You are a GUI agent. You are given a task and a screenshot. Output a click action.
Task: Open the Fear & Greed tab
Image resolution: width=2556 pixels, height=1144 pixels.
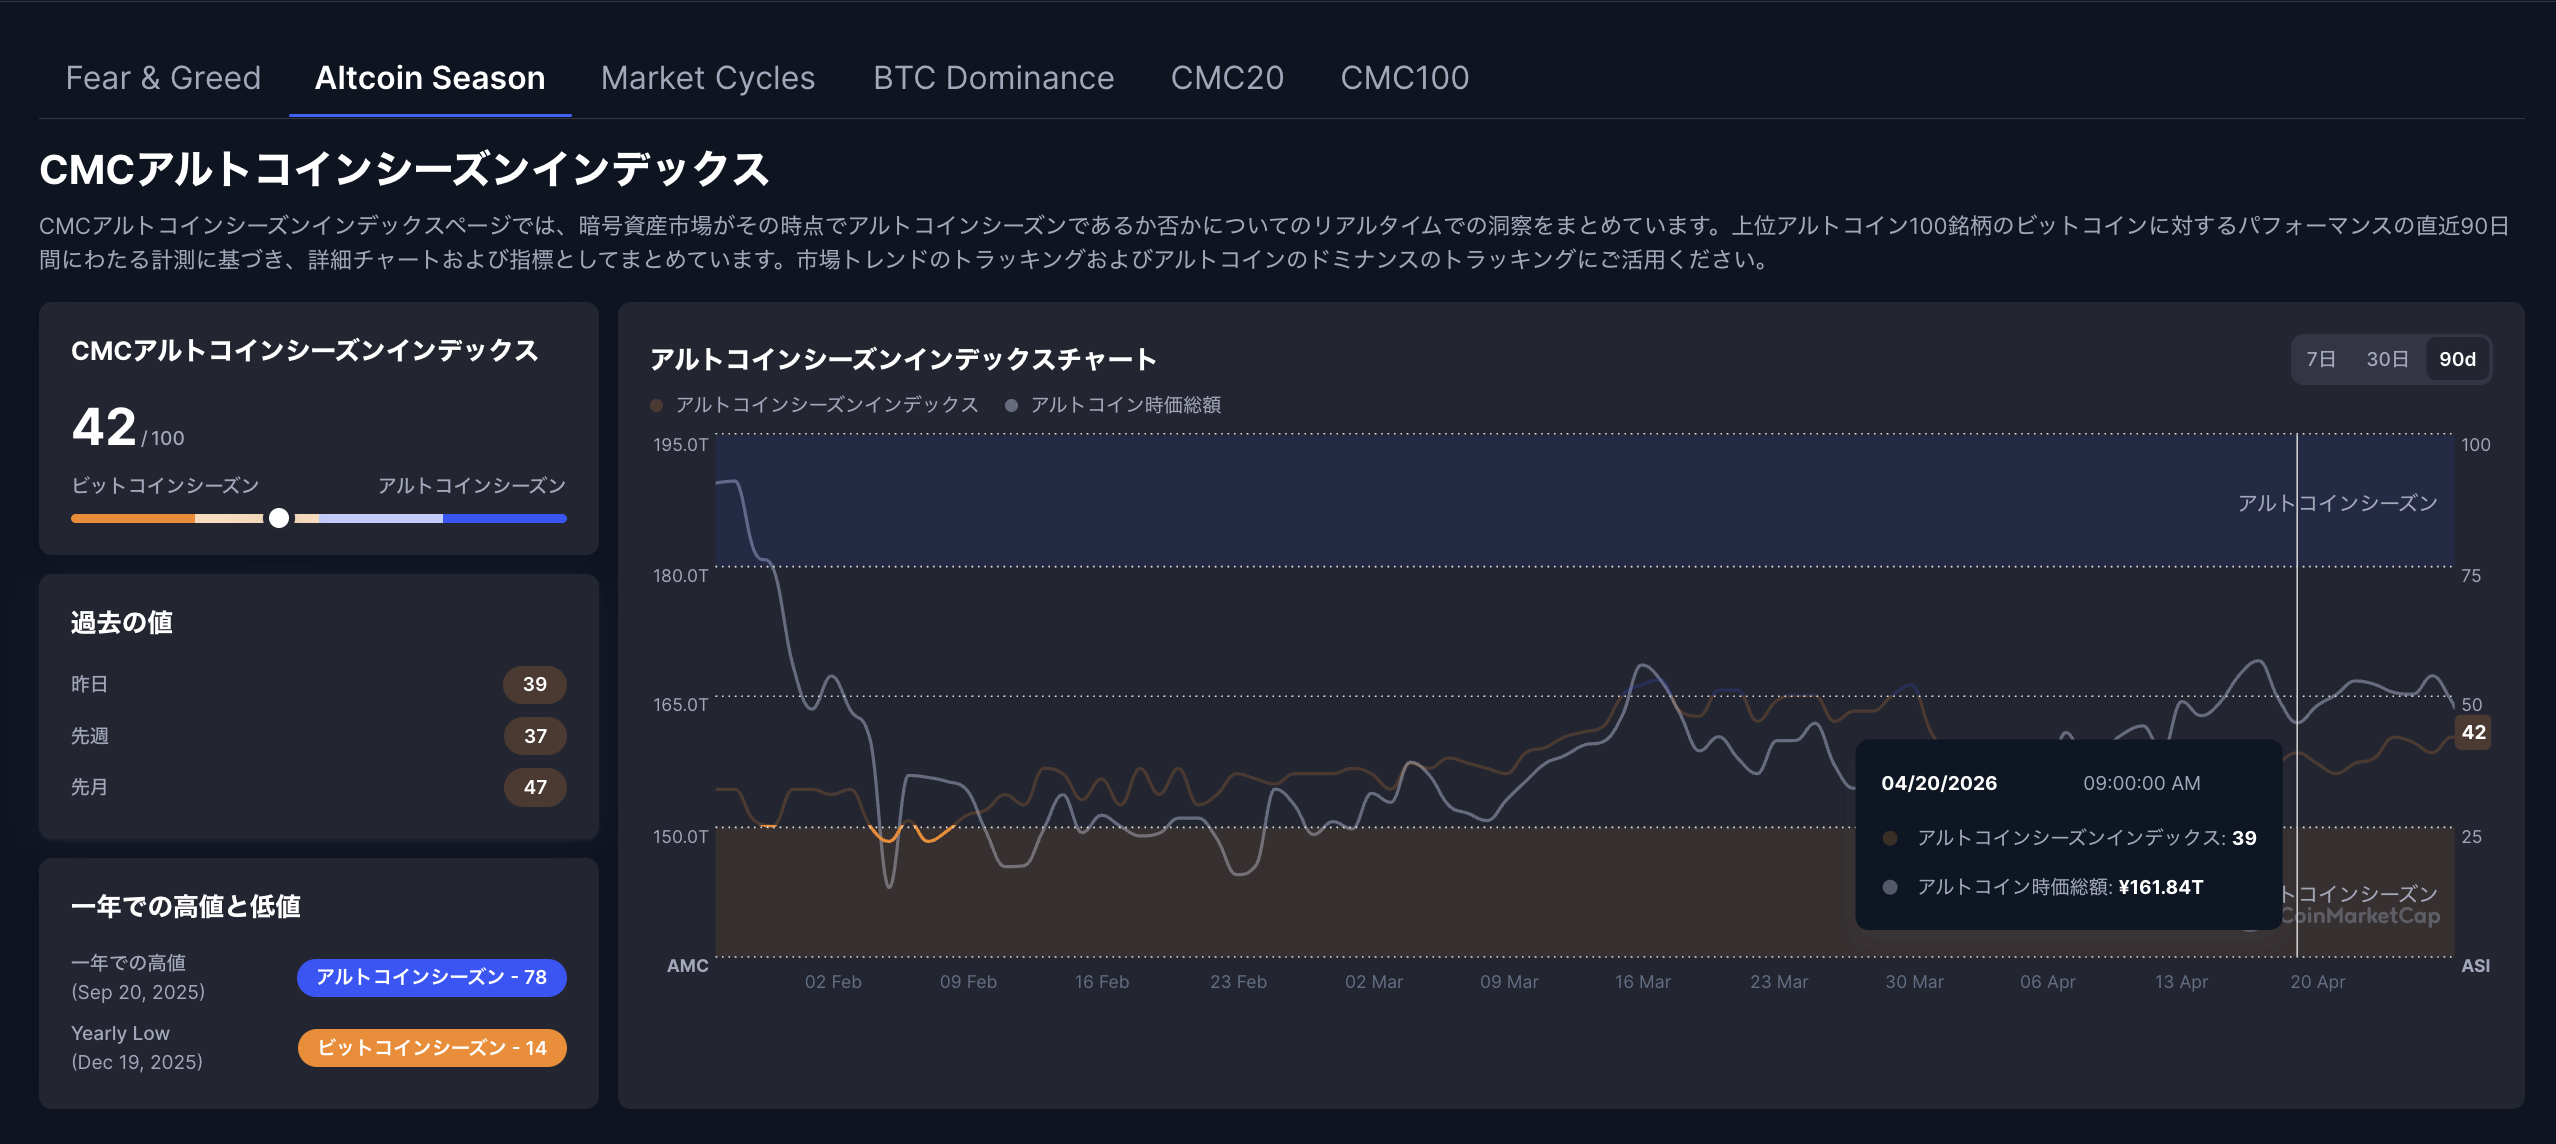tap(163, 78)
